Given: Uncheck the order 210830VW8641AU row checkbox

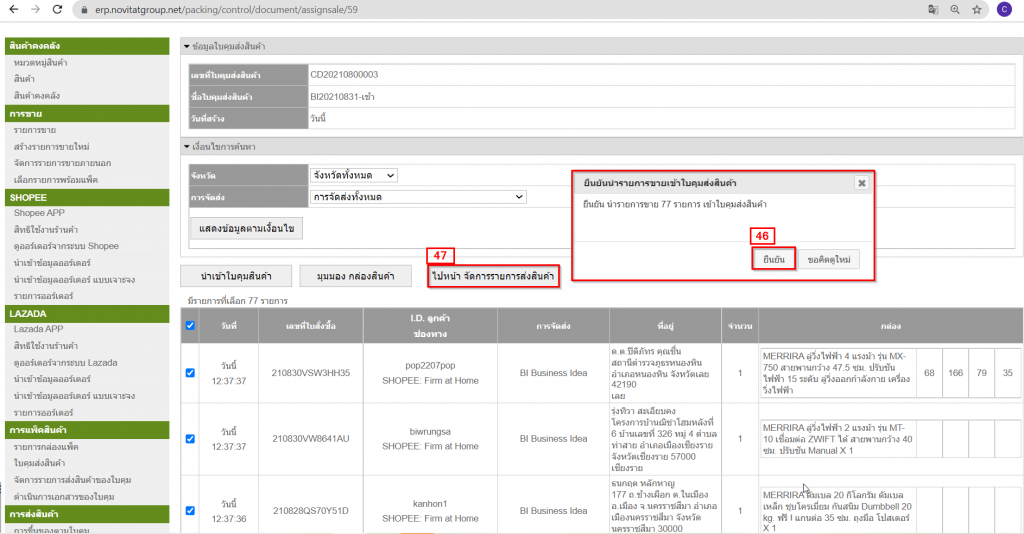Looking at the screenshot, I should coord(190,438).
